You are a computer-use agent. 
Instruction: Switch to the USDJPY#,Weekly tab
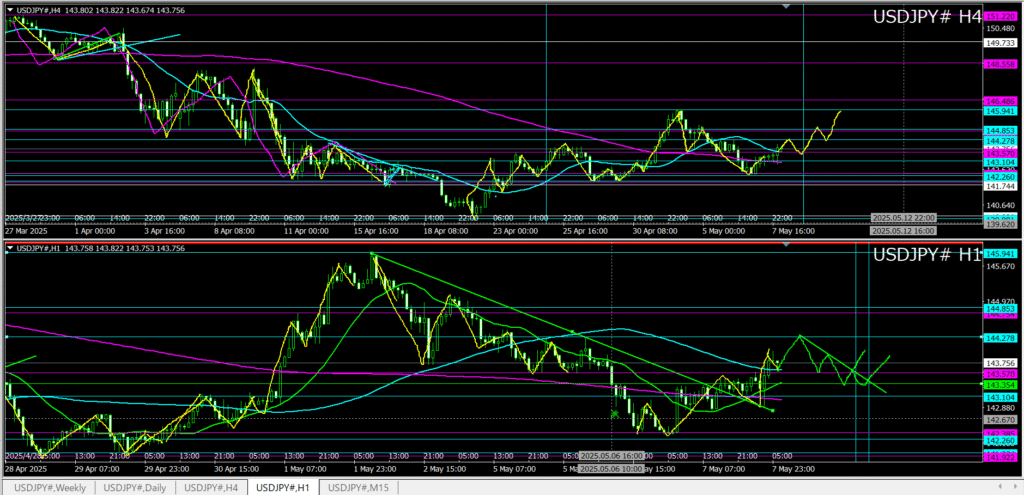(50, 487)
